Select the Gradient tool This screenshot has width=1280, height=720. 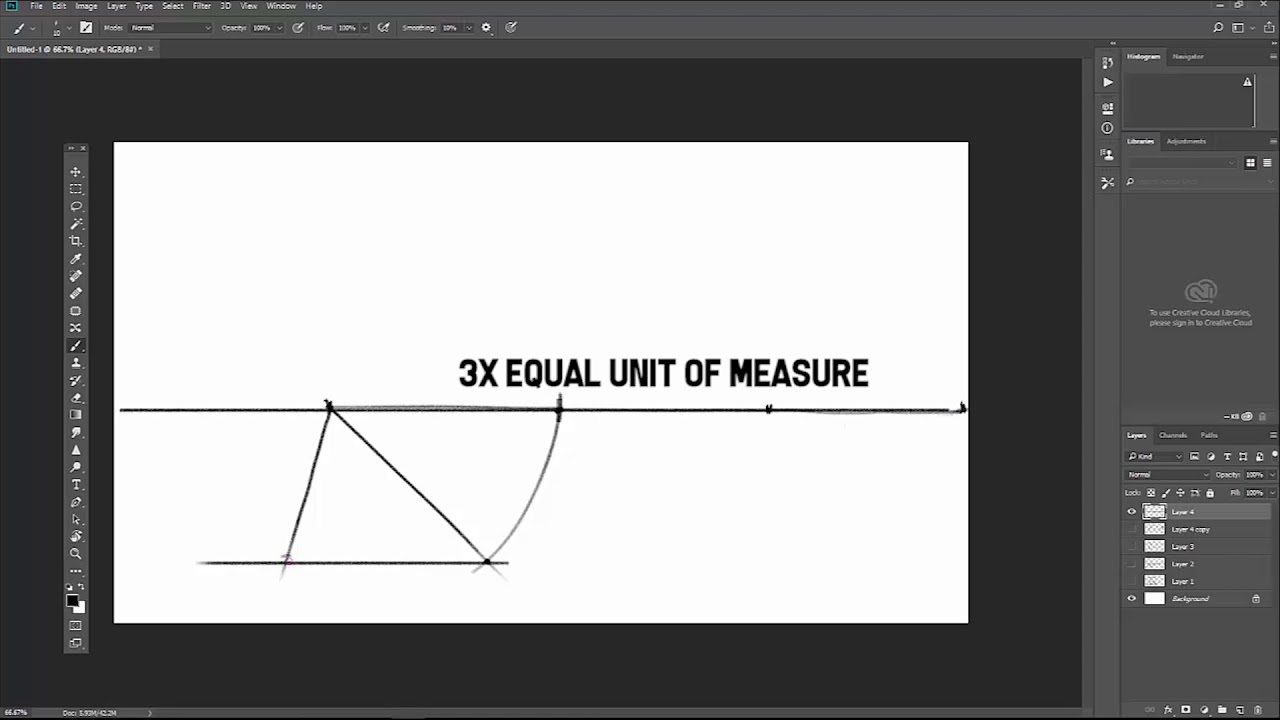(76, 415)
